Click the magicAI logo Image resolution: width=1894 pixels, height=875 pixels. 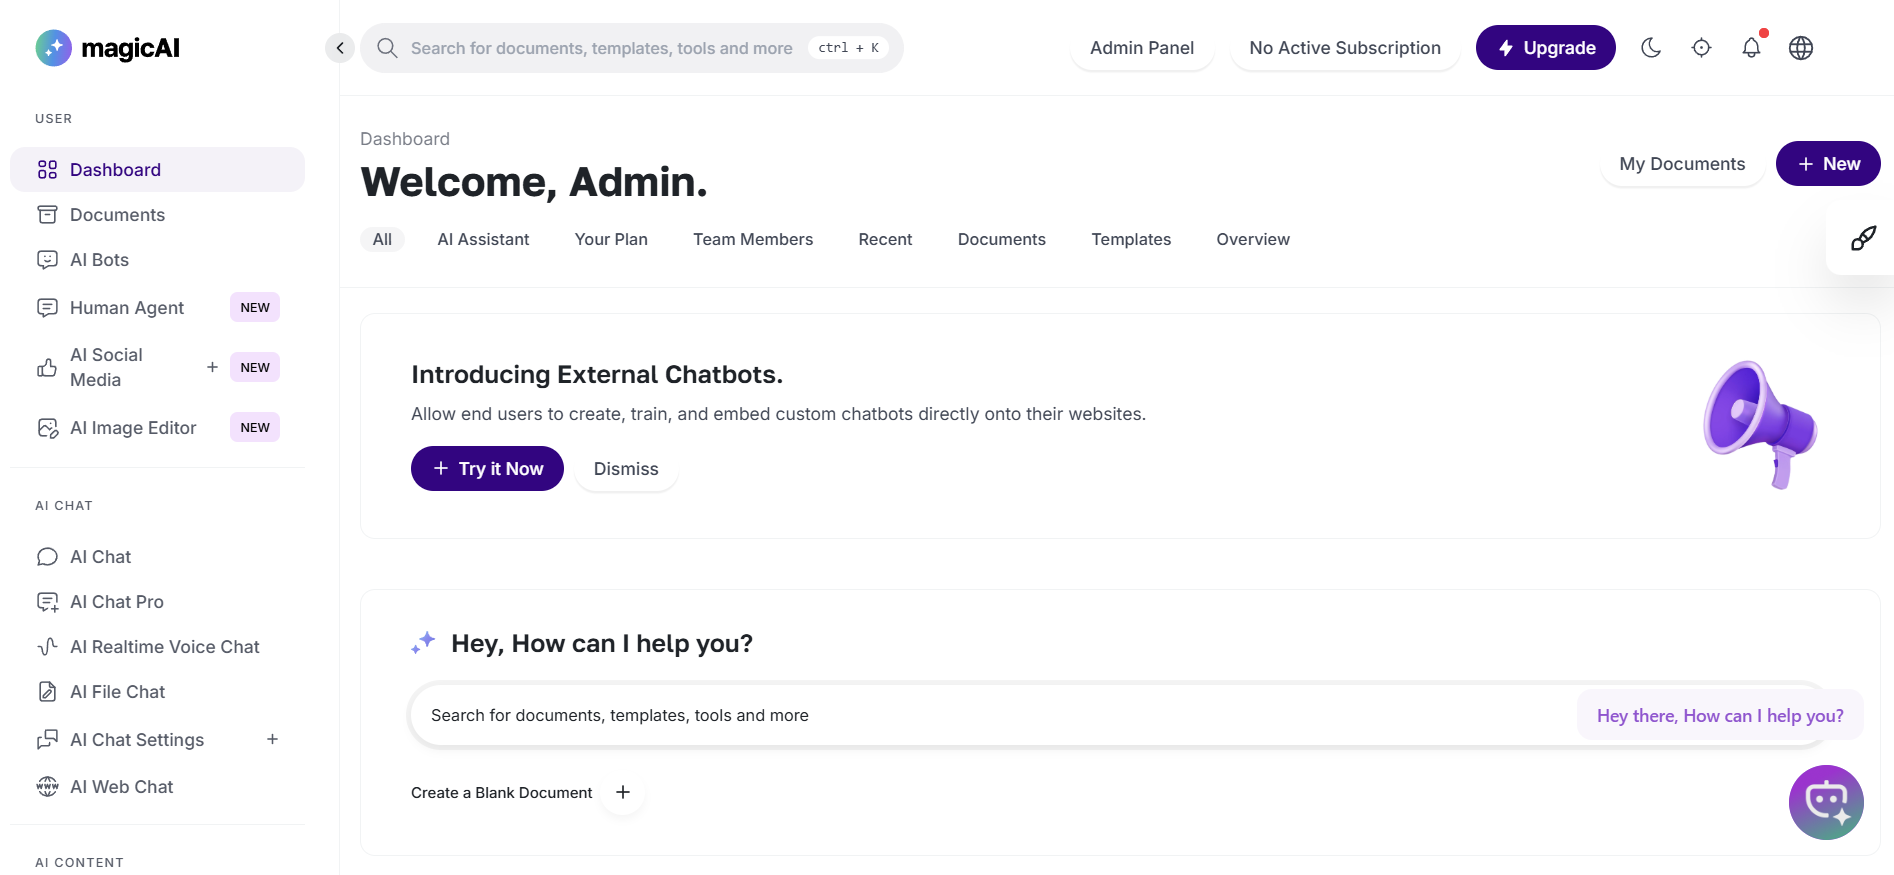pos(108,48)
